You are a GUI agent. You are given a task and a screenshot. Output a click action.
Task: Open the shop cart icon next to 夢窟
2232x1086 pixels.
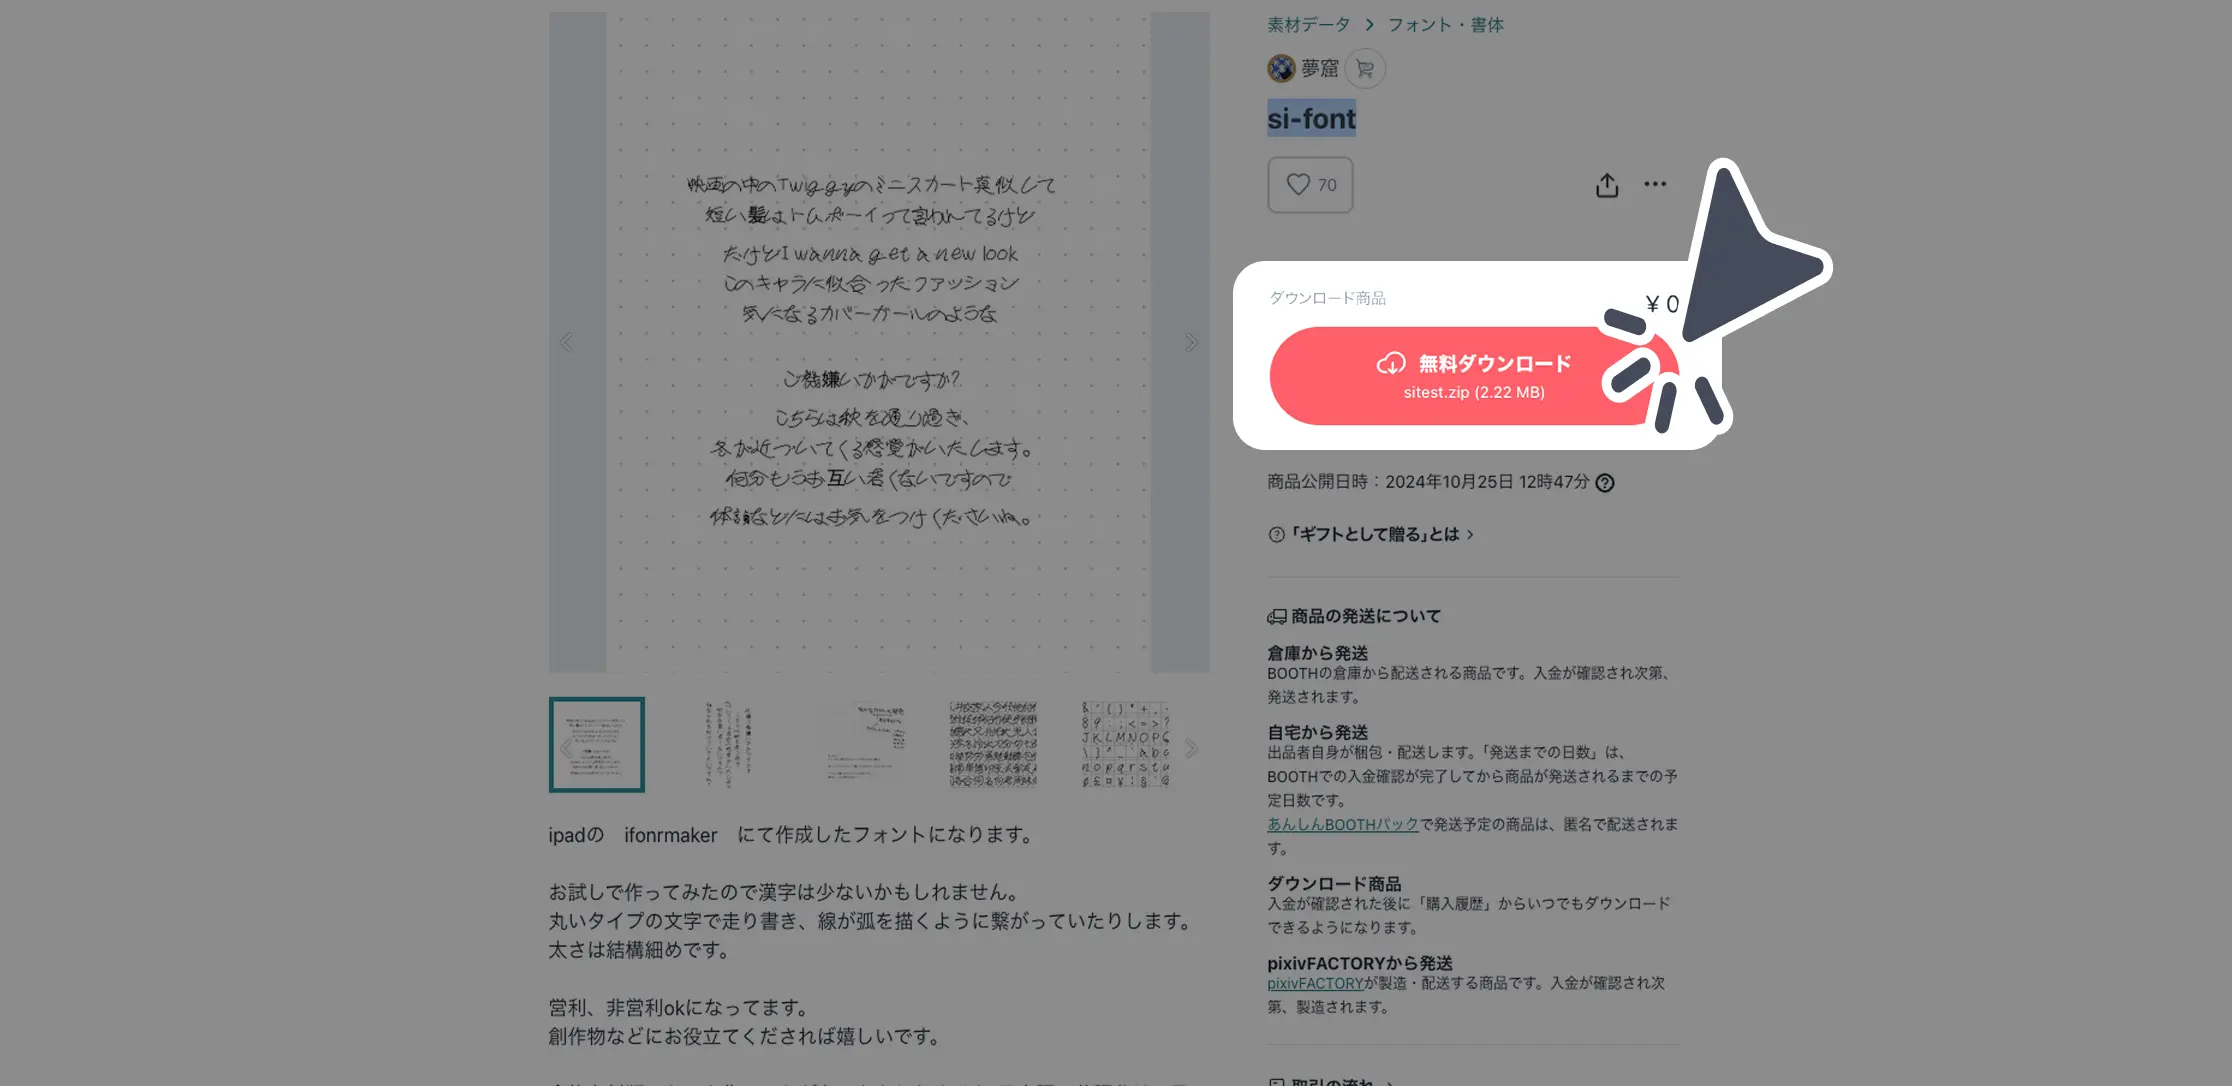pos(1365,69)
